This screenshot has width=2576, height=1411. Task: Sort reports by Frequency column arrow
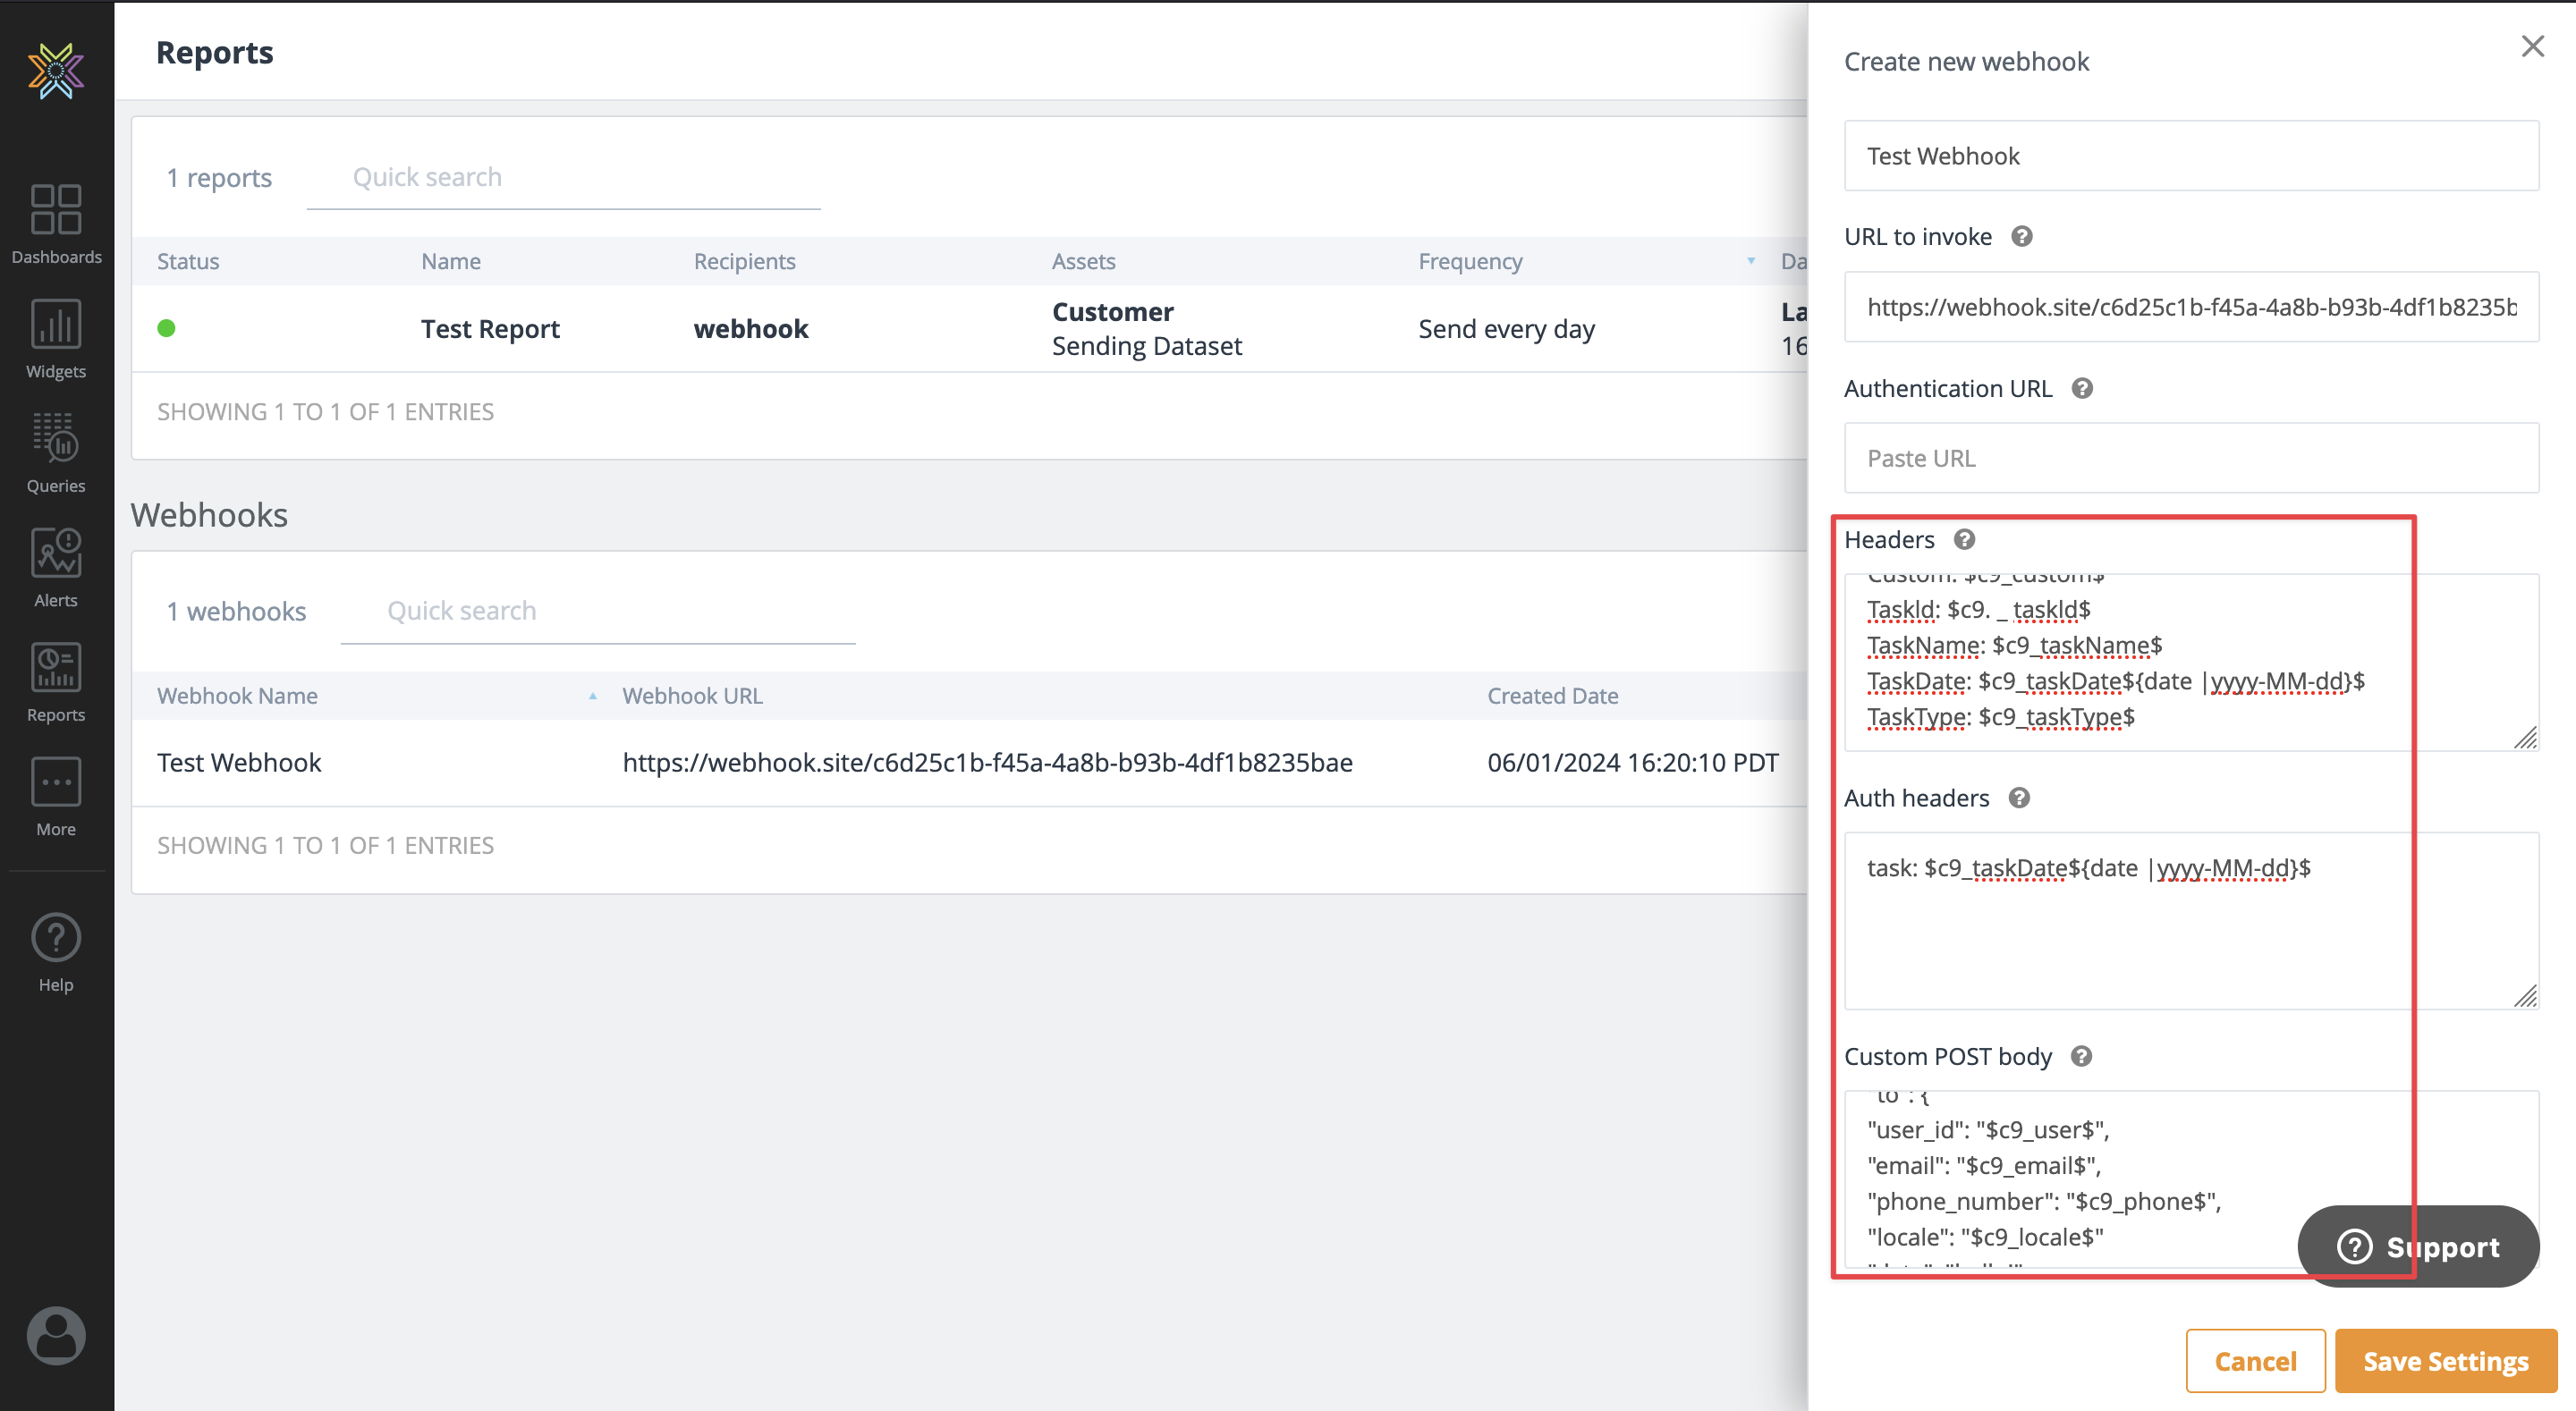(x=1751, y=261)
